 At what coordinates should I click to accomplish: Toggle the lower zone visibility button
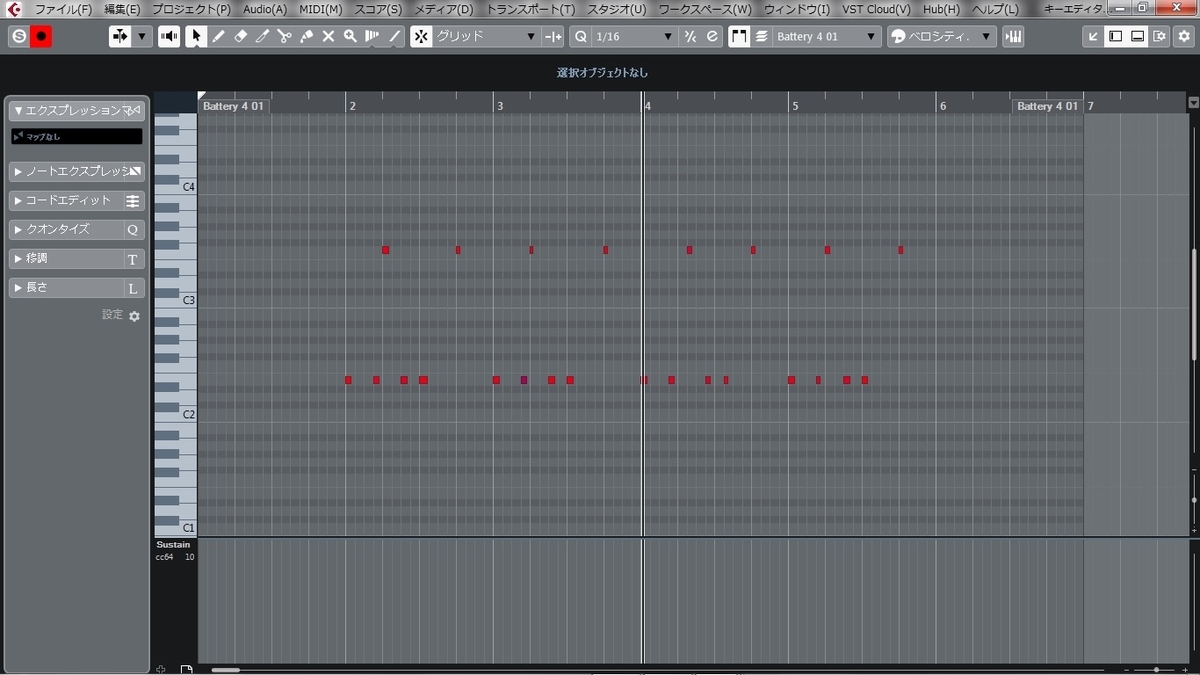(1138, 36)
